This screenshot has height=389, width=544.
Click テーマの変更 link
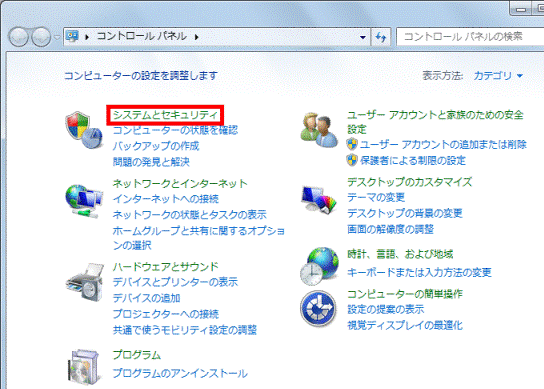click(376, 197)
